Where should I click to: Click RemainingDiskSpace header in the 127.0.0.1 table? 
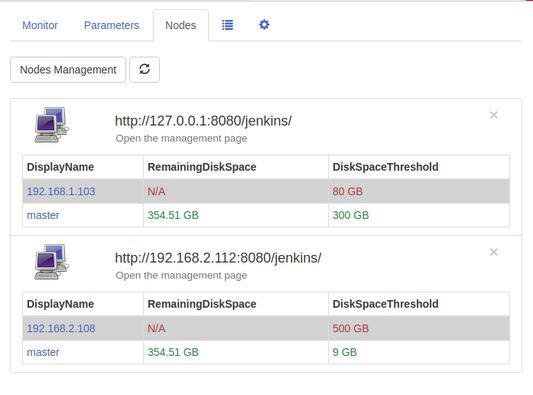coord(202,167)
